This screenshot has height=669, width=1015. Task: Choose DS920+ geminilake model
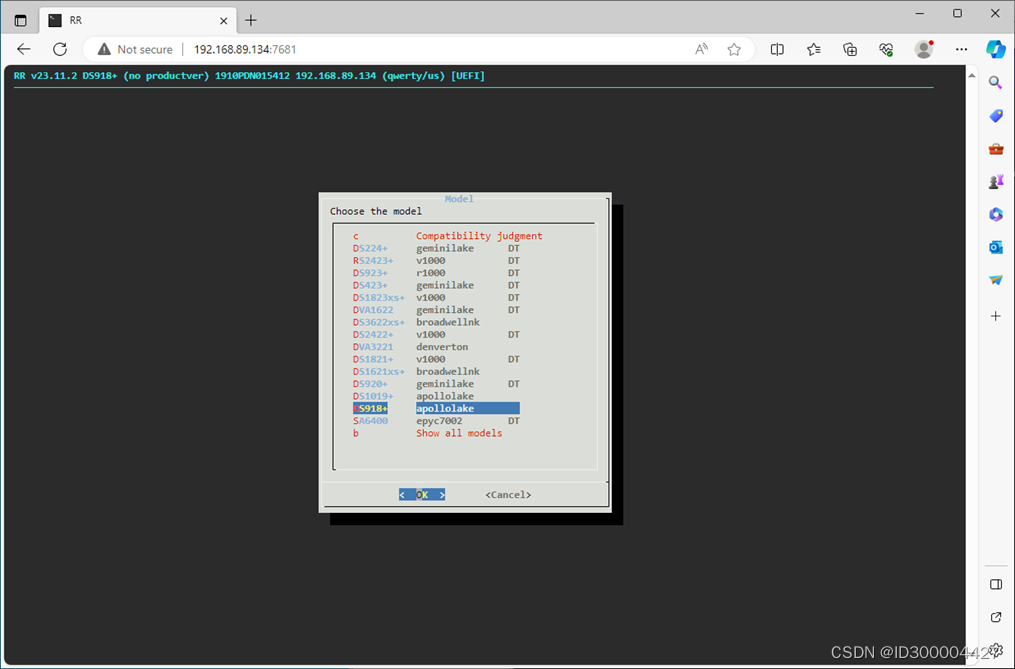click(x=436, y=383)
